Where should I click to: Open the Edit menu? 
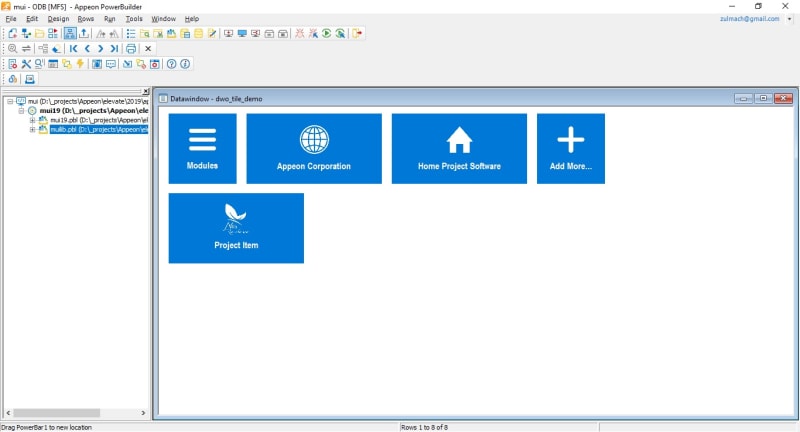coord(32,19)
